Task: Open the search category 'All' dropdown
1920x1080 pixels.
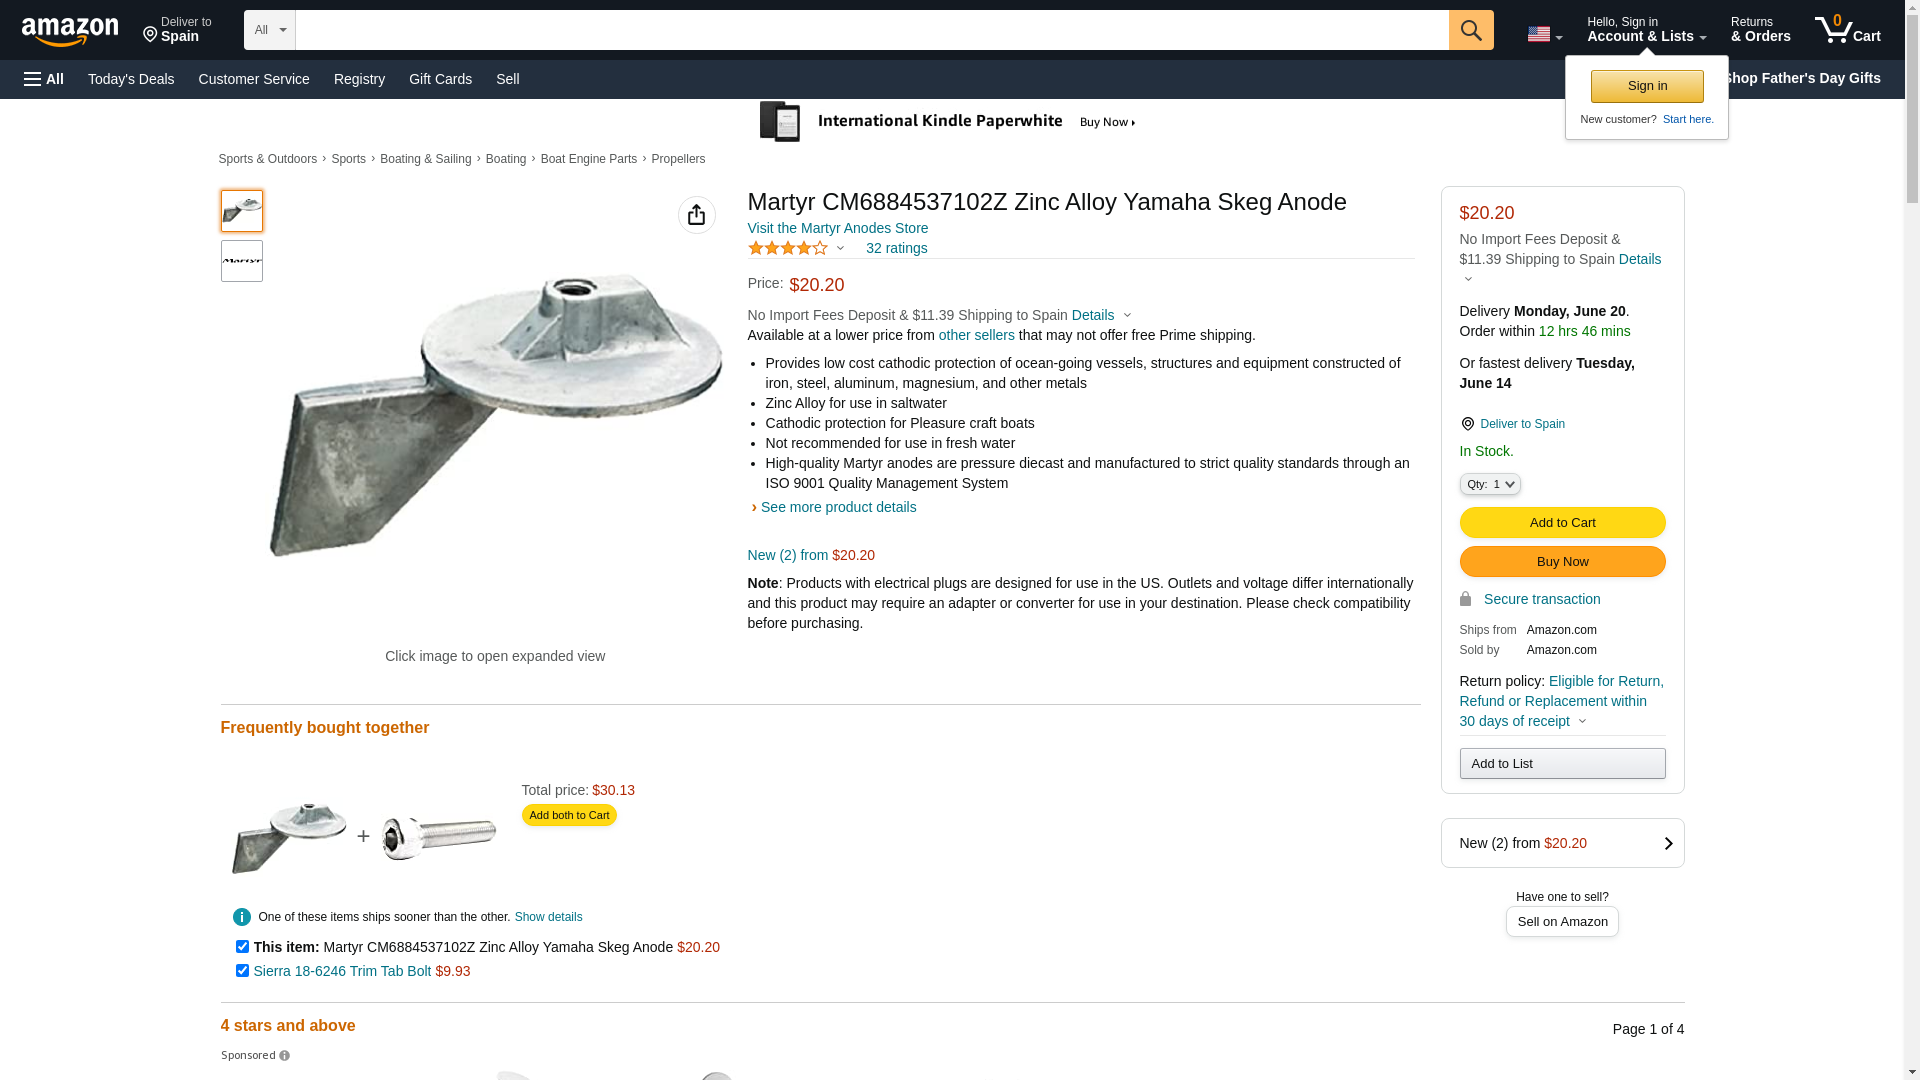Action: [x=269, y=30]
